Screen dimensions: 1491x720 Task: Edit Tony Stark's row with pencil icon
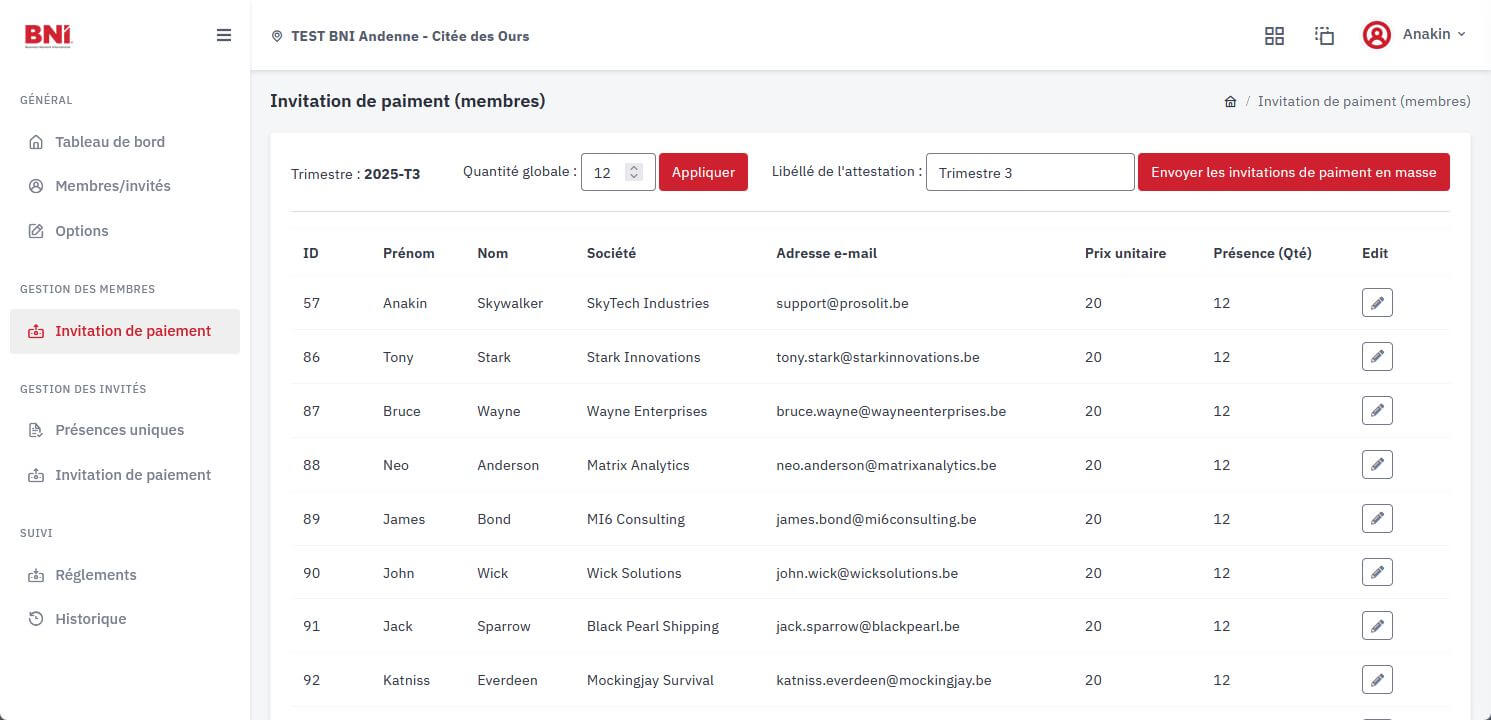coord(1377,357)
